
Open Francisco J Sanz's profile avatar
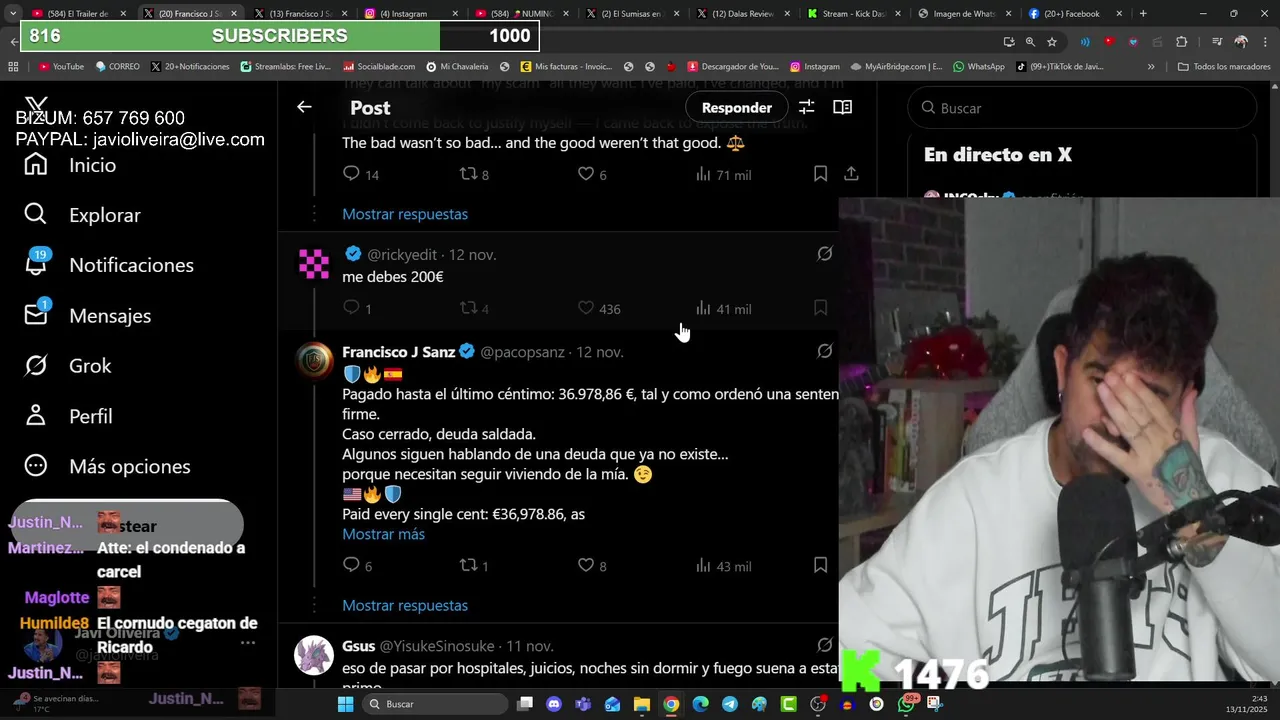[314, 361]
